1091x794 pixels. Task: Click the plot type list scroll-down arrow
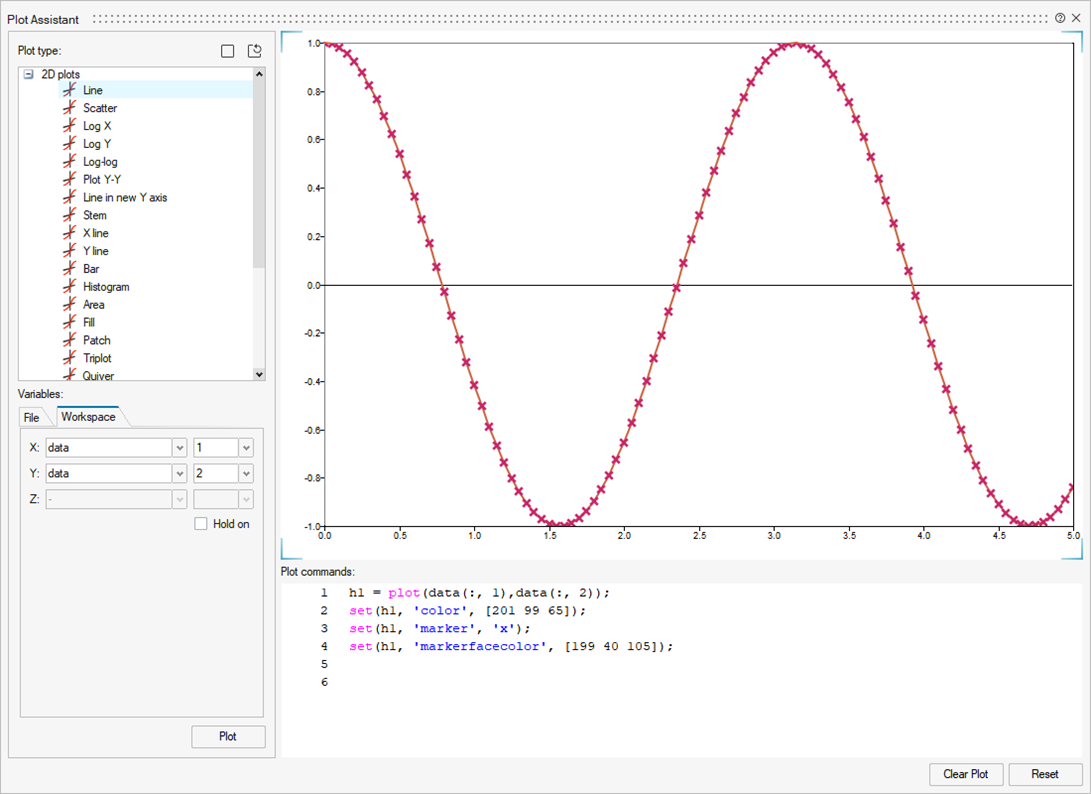(x=260, y=374)
